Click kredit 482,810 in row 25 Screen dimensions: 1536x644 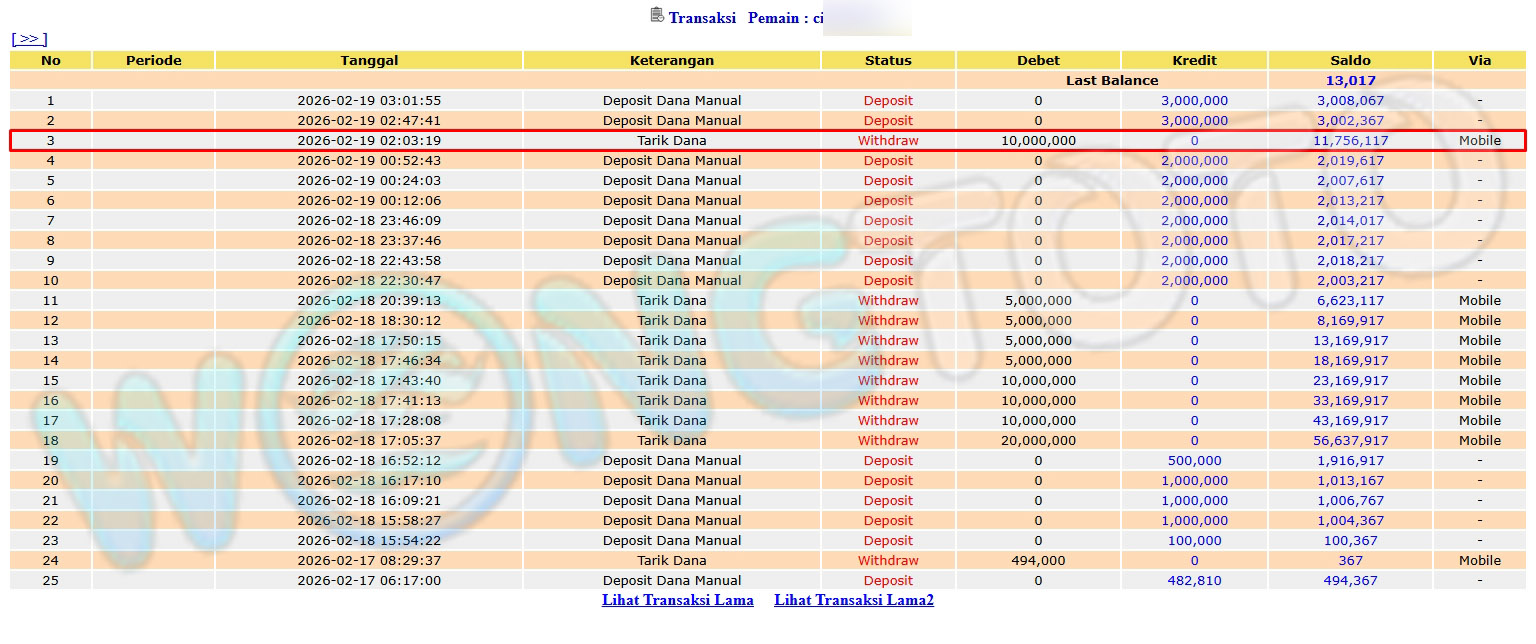tap(1194, 580)
